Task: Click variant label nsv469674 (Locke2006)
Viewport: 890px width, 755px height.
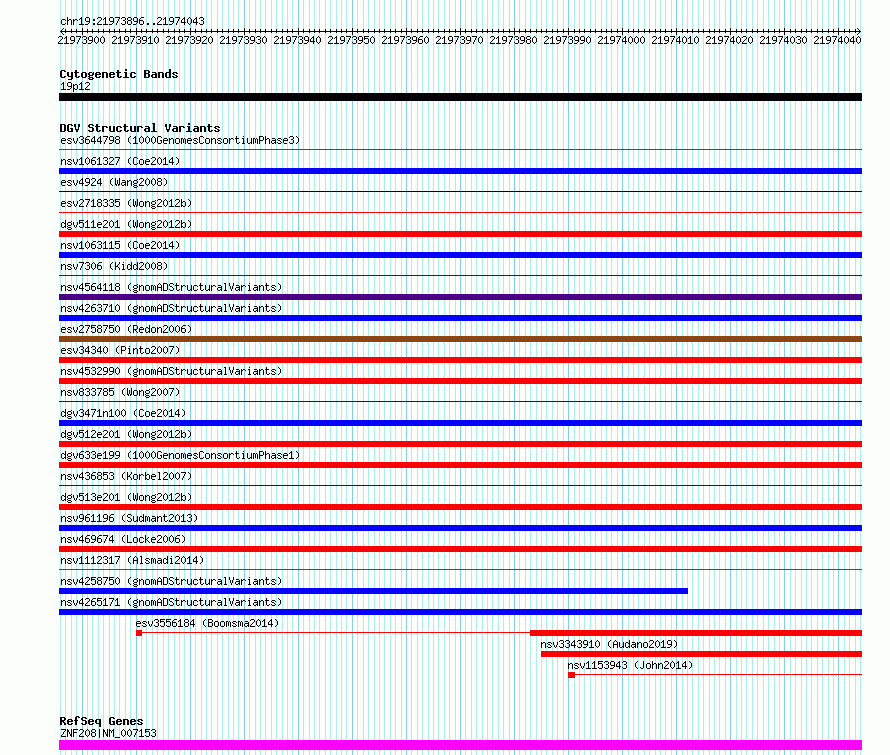Action: [x=123, y=539]
